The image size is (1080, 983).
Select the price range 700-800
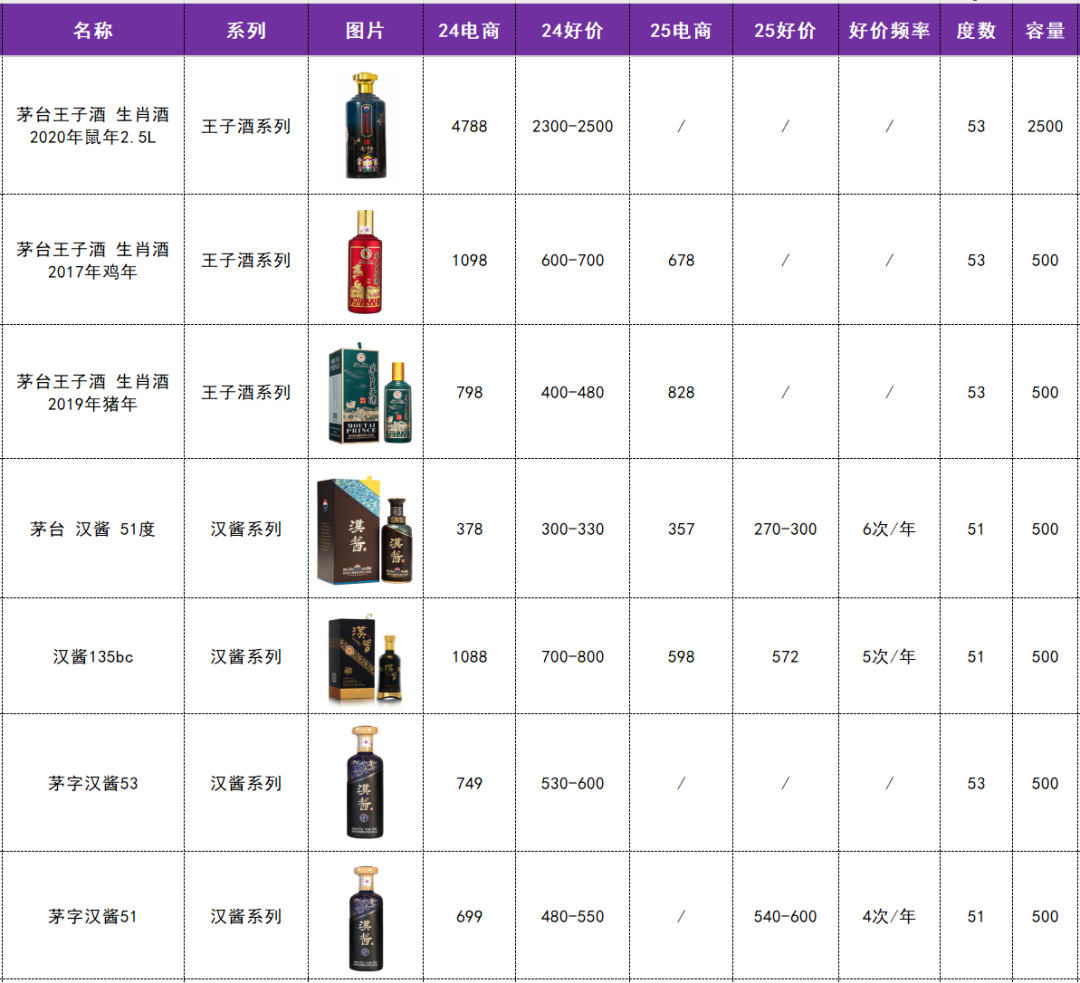click(x=572, y=656)
